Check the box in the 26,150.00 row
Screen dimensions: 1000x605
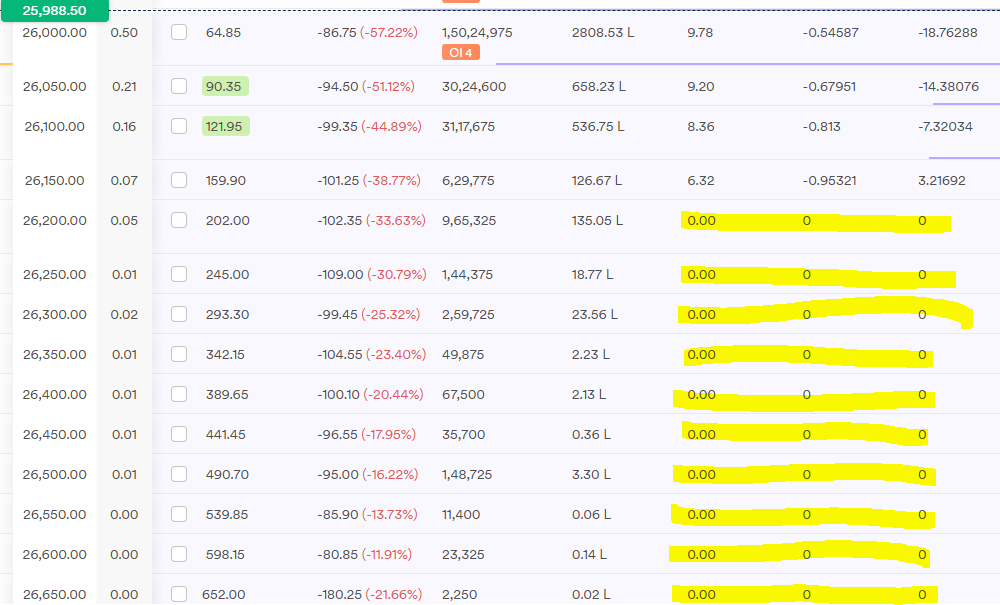[179, 180]
